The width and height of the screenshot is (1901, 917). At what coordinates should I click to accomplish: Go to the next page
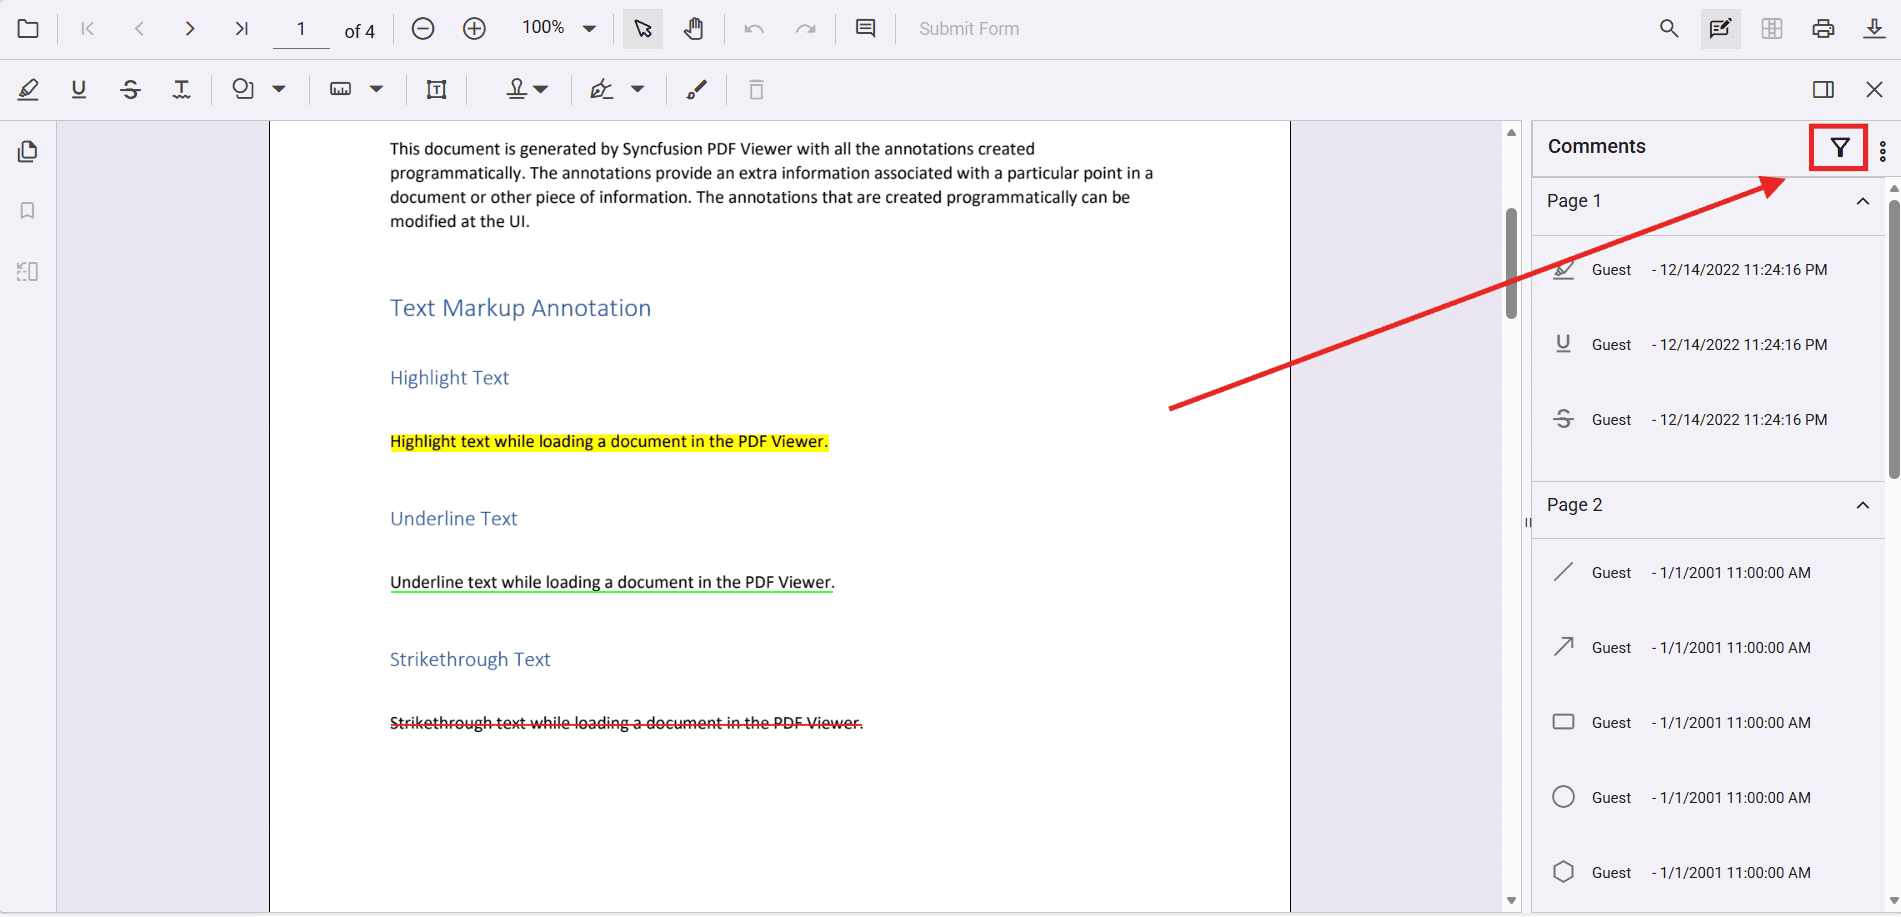190,29
